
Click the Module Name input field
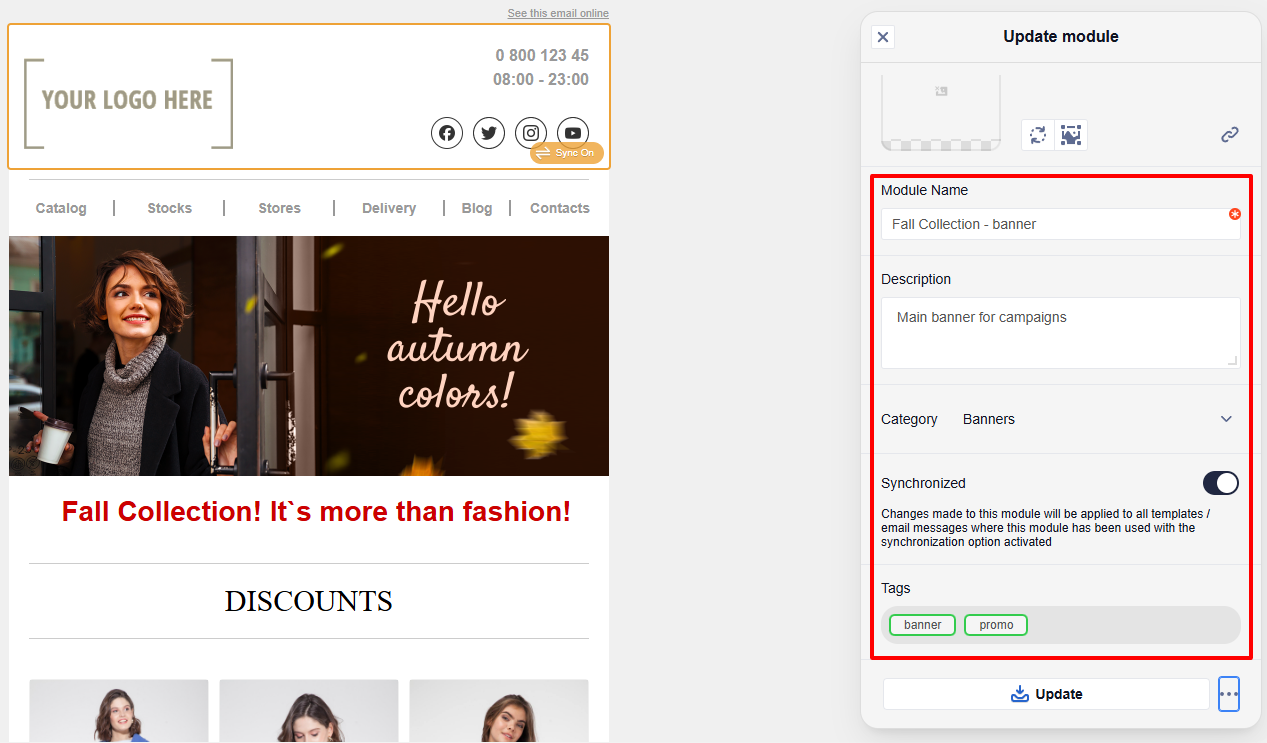[1060, 224]
